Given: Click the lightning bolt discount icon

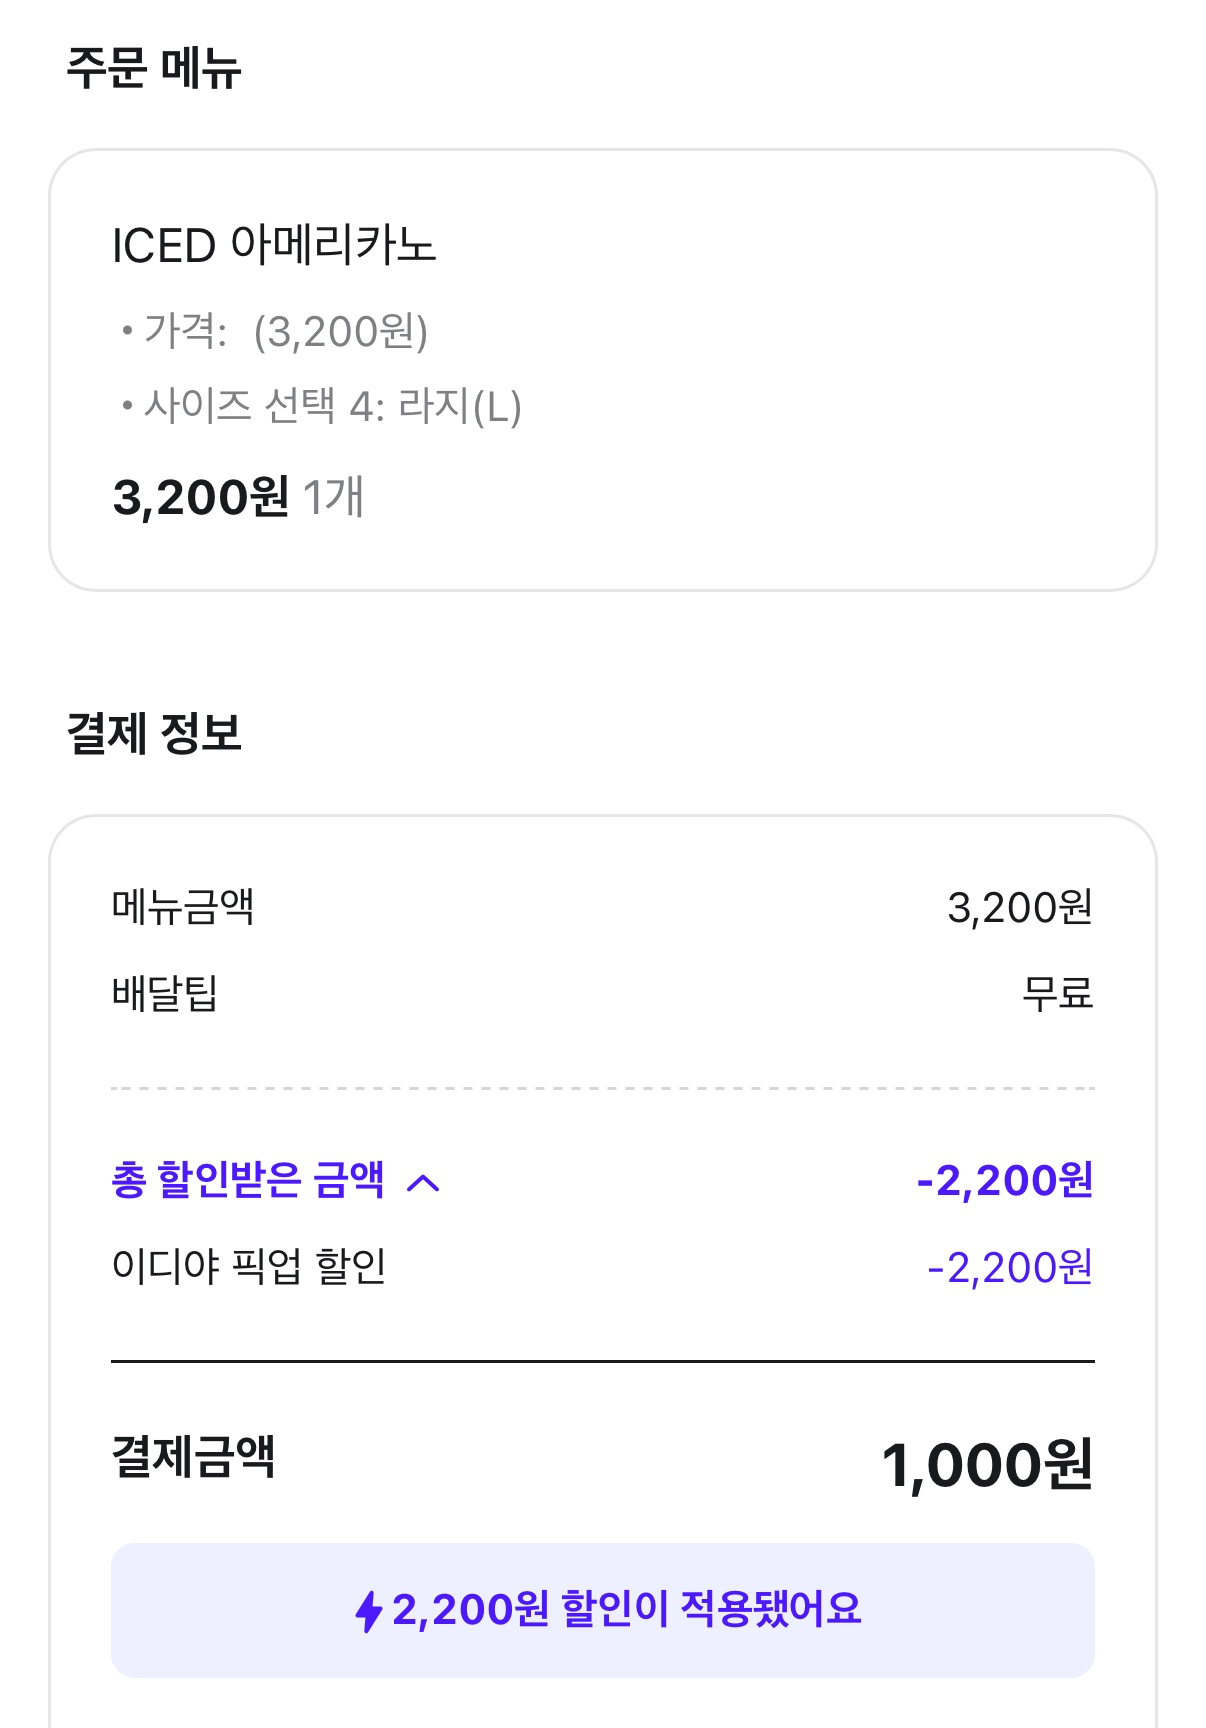Looking at the screenshot, I should pos(369,1611).
